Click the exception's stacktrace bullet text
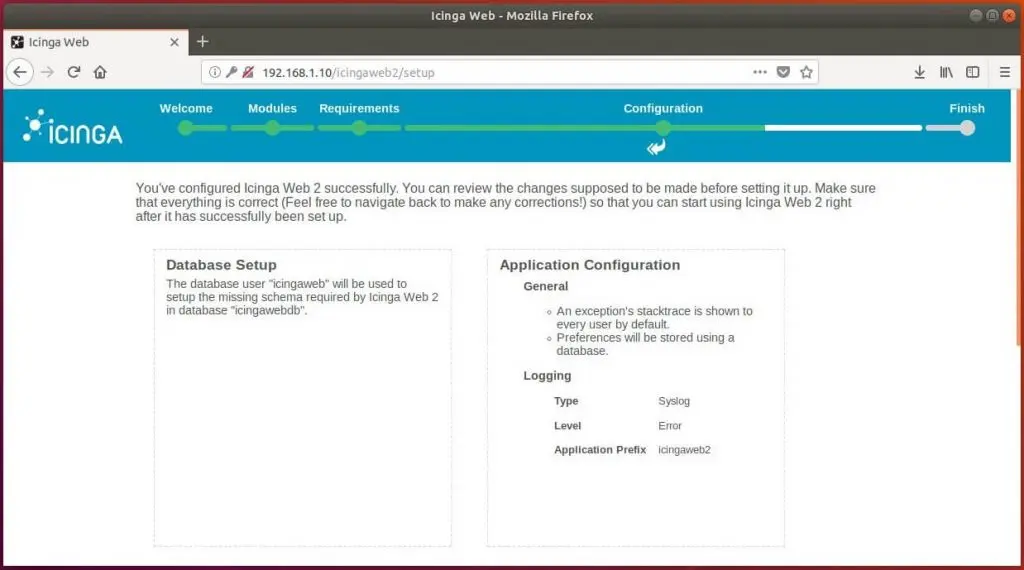The image size is (1024, 570). (x=654, y=318)
